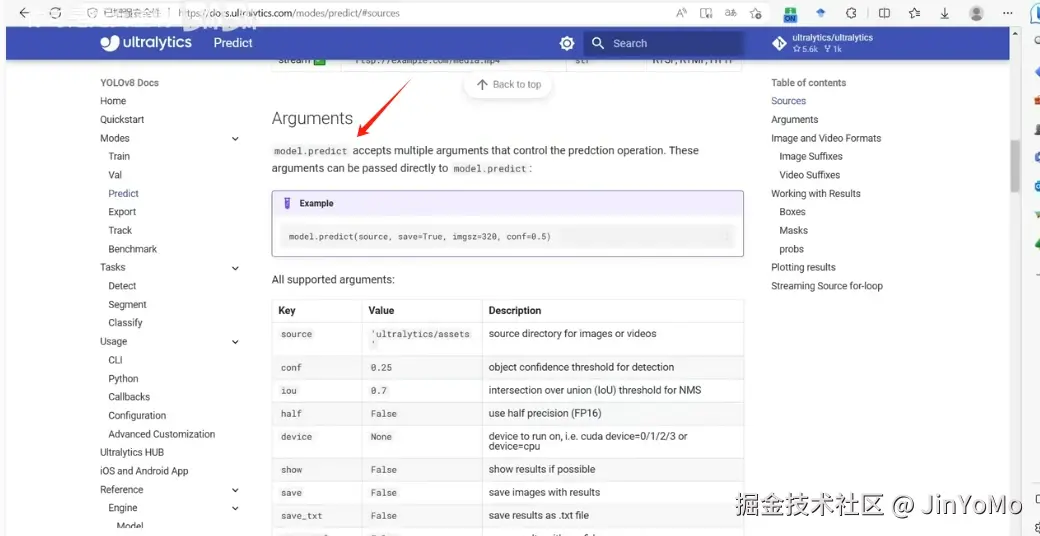Open Quickstart in the sidebar

pyautogui.click(x=122, y=119)
